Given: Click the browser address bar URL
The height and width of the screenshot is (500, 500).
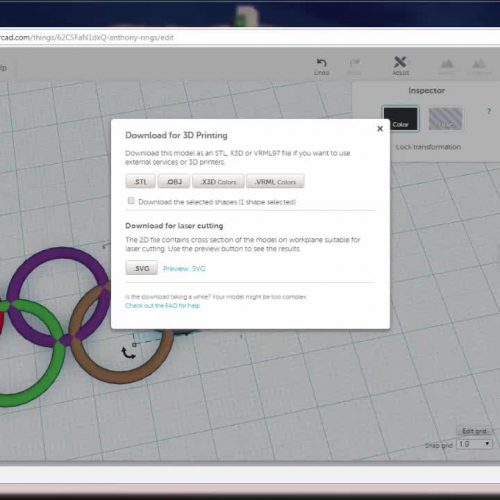Looking at the screenshot, I should [x=87, y=37].
